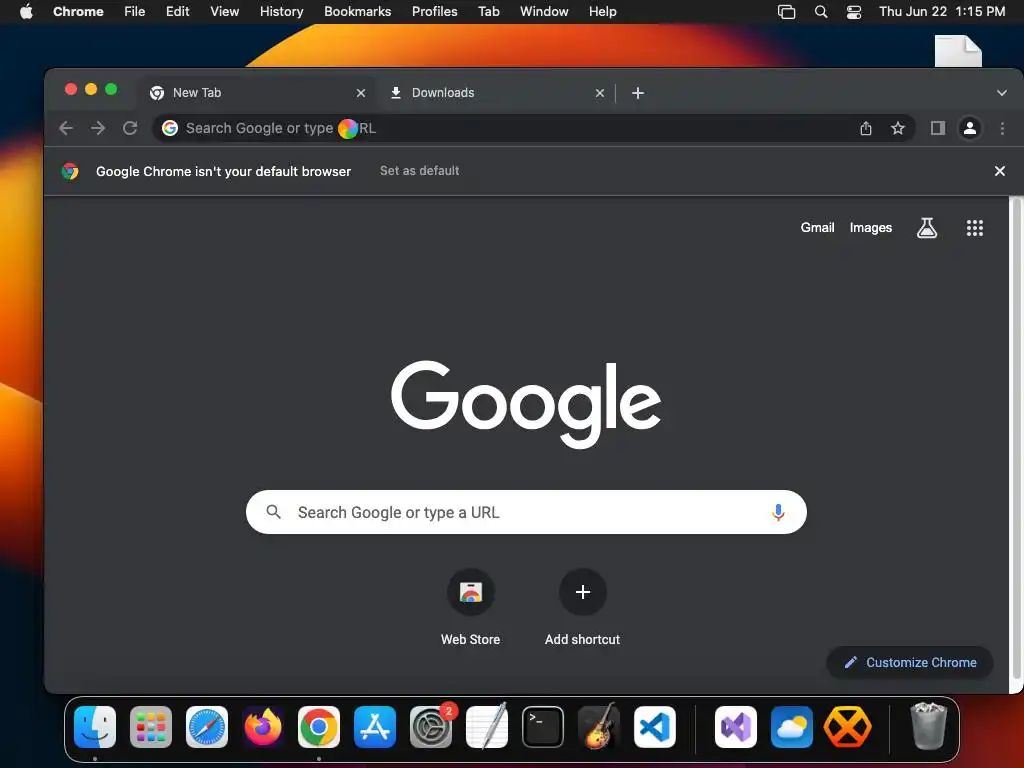This screenshot has width=1024, height=768.
Task: Open Control Center in menu bar
Action: (854, 11)
